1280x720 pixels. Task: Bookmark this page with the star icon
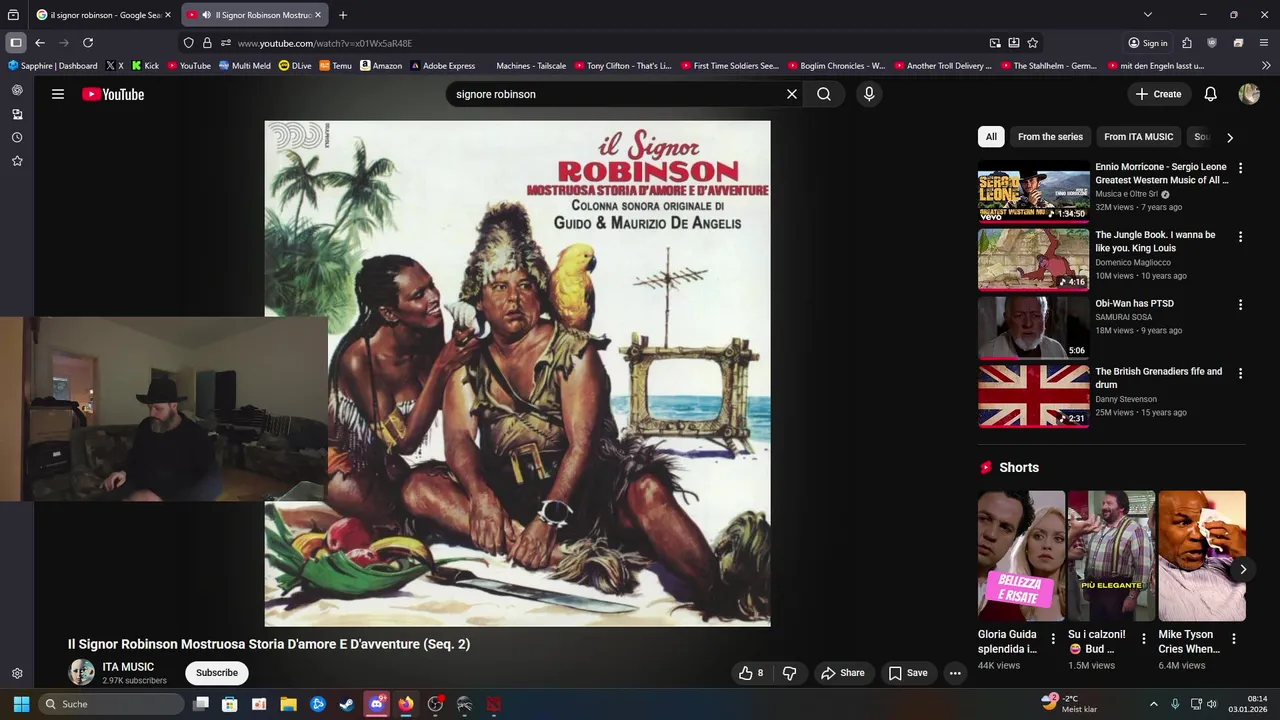[x=1033, y=43]
